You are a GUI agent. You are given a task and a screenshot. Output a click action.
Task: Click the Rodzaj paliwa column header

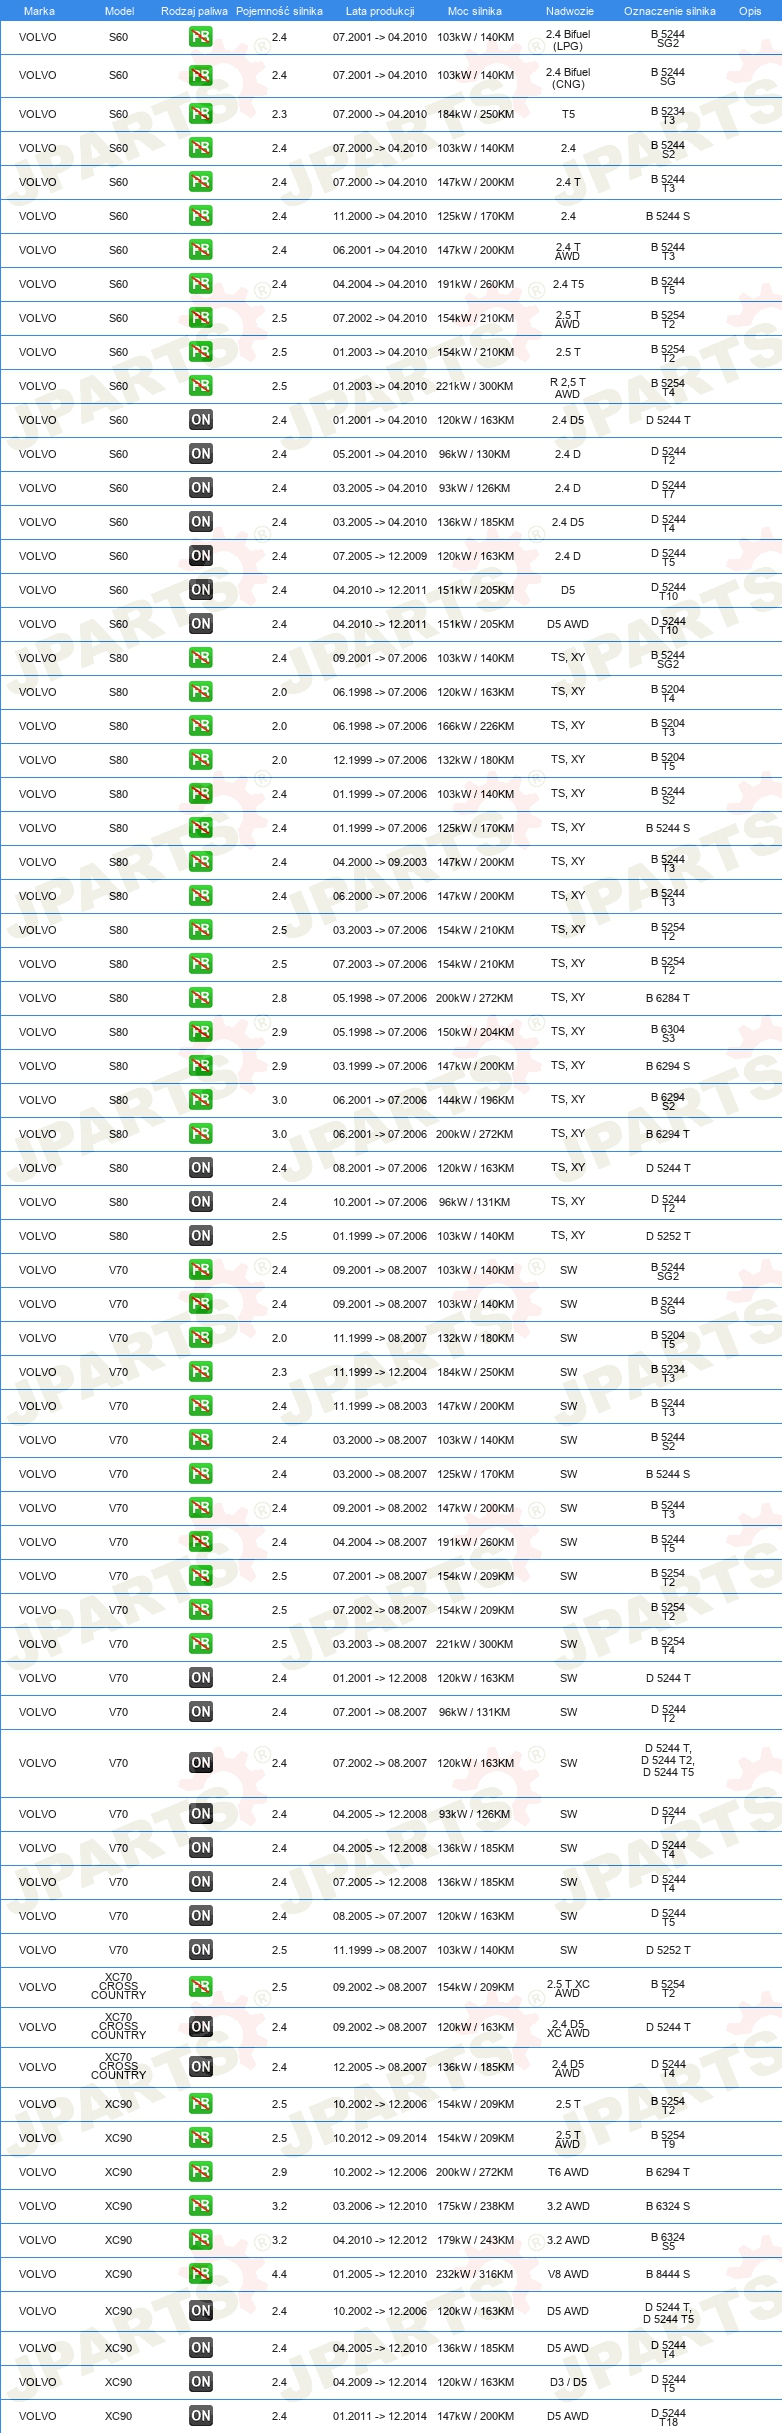(x=194, y=11)
